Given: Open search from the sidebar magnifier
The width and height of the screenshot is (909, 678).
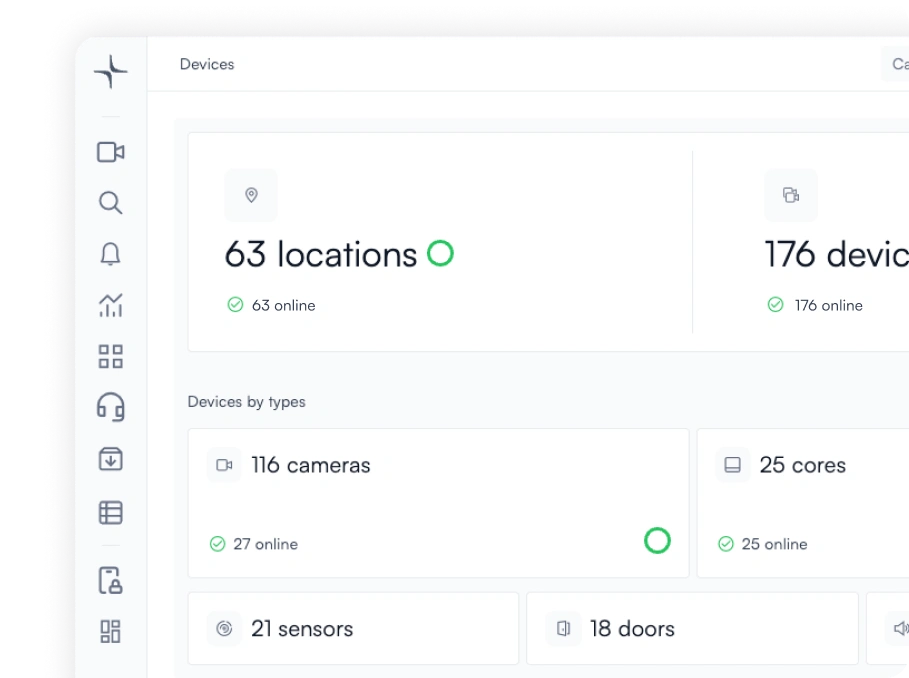Looking at the screenshot, I should coord(110,203).
